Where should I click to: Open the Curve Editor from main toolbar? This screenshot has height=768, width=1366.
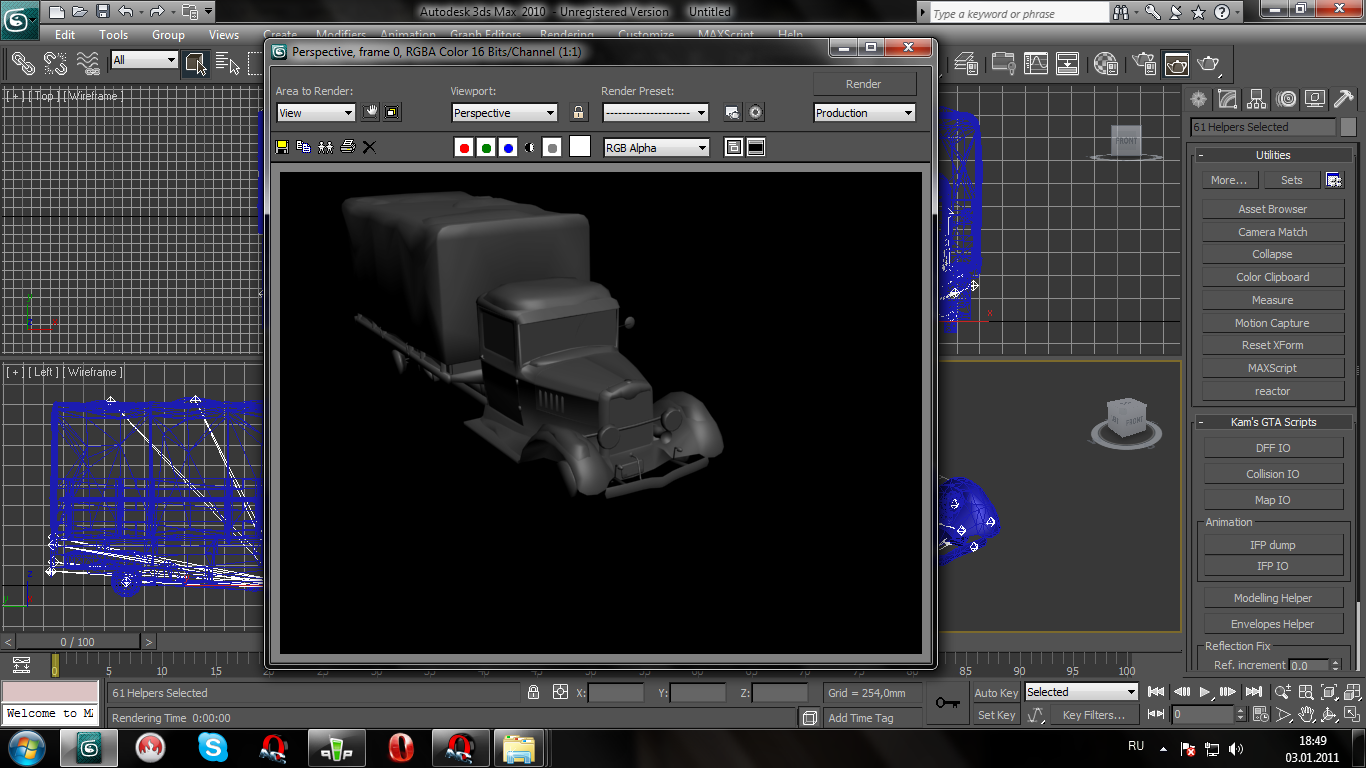[x=1036, y=64]
